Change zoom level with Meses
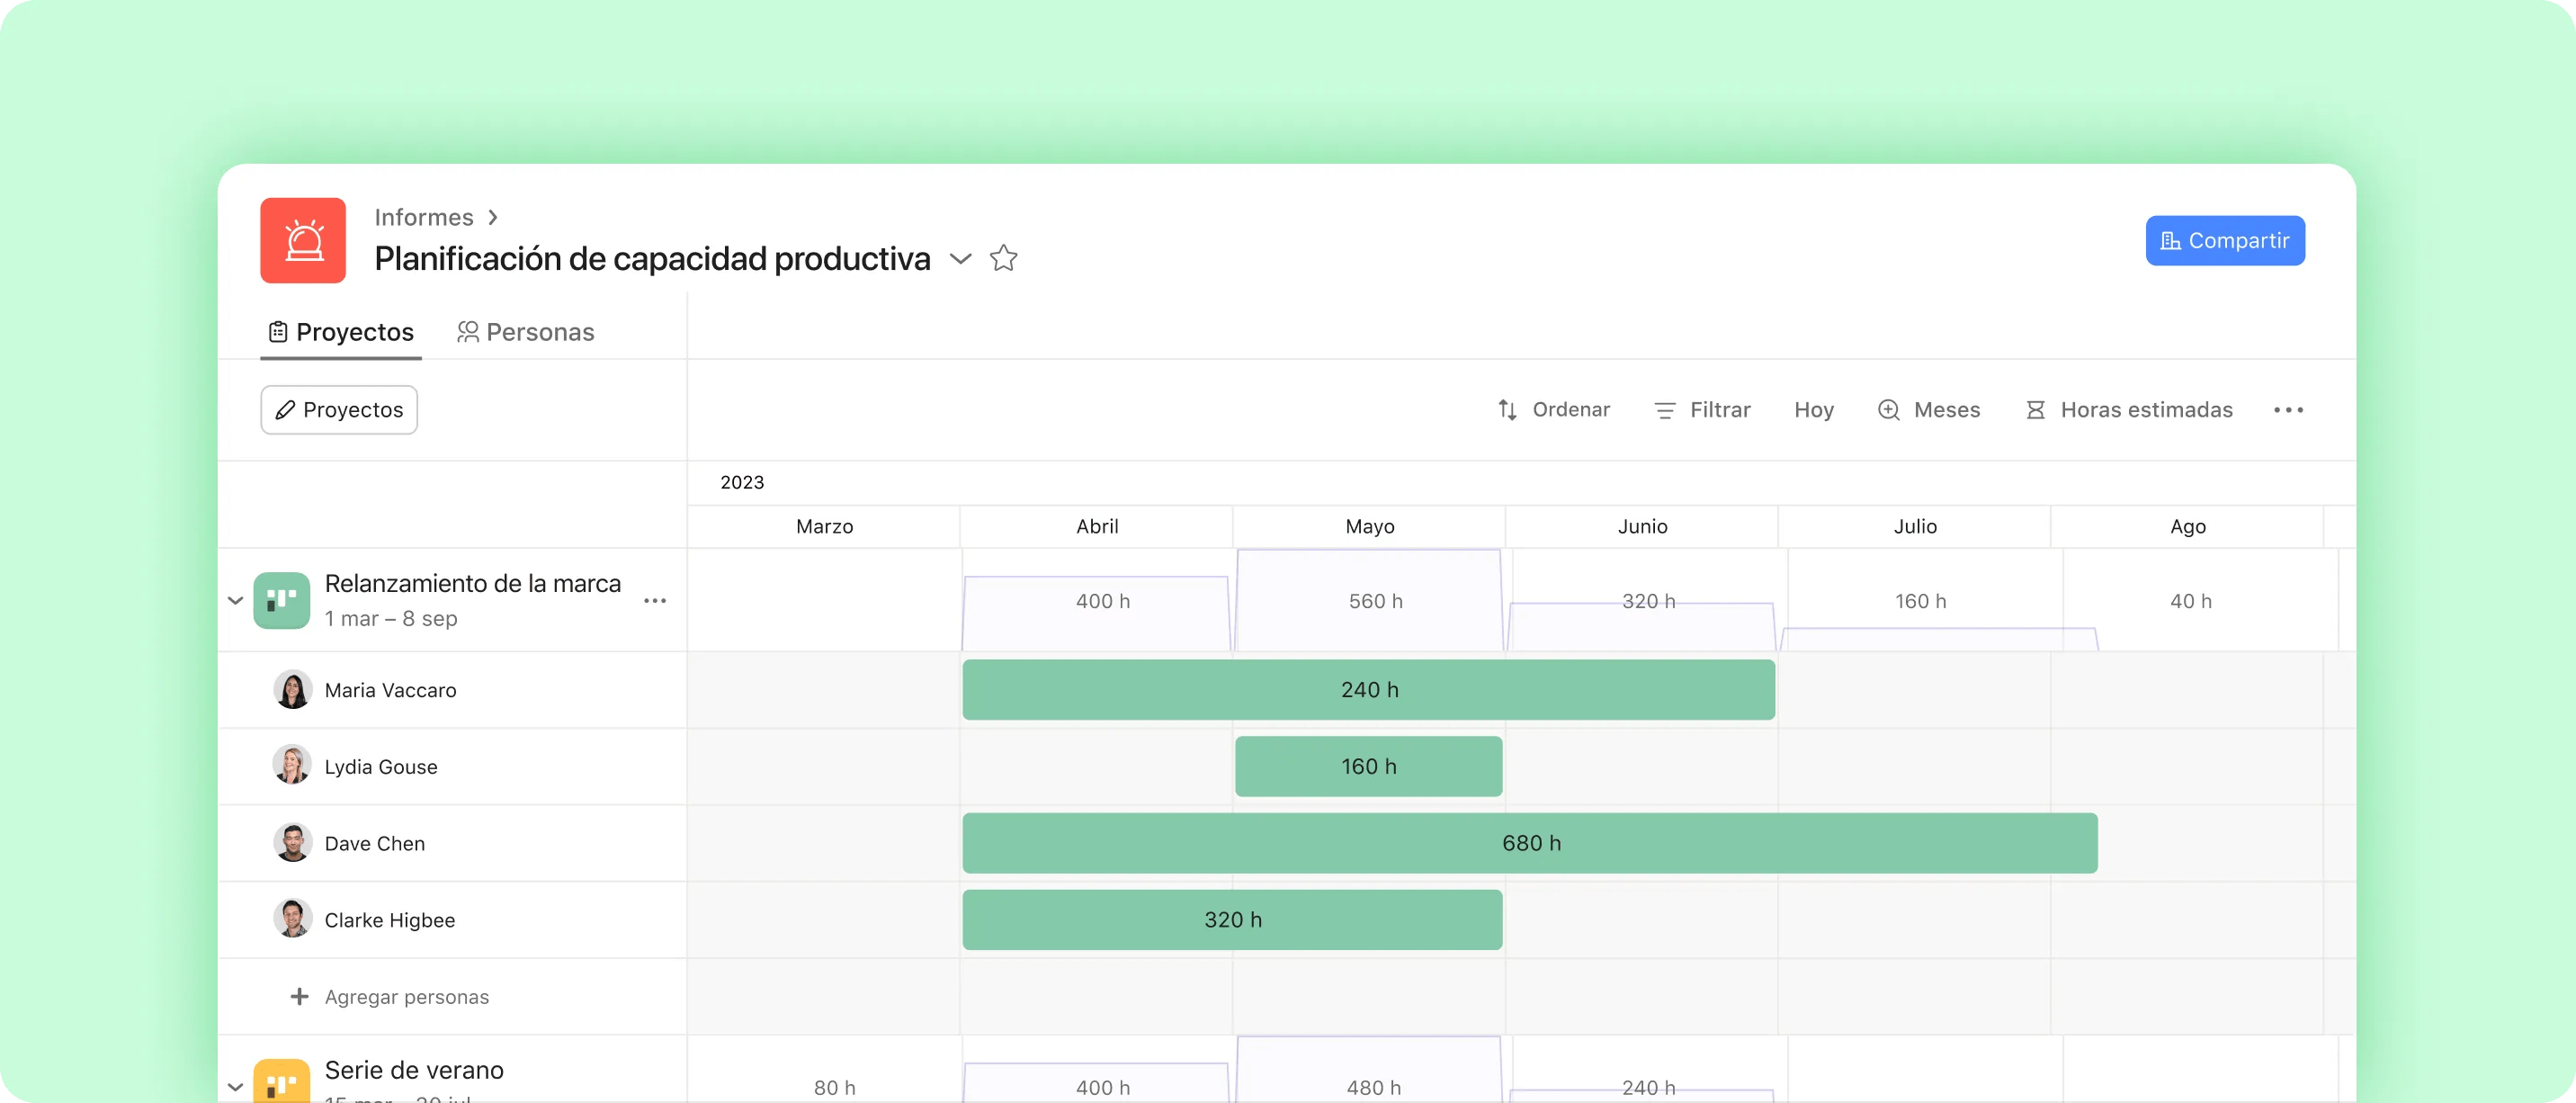Image resolution: width=2576 pixels, height=1103 pixels. pos(1928,410)
